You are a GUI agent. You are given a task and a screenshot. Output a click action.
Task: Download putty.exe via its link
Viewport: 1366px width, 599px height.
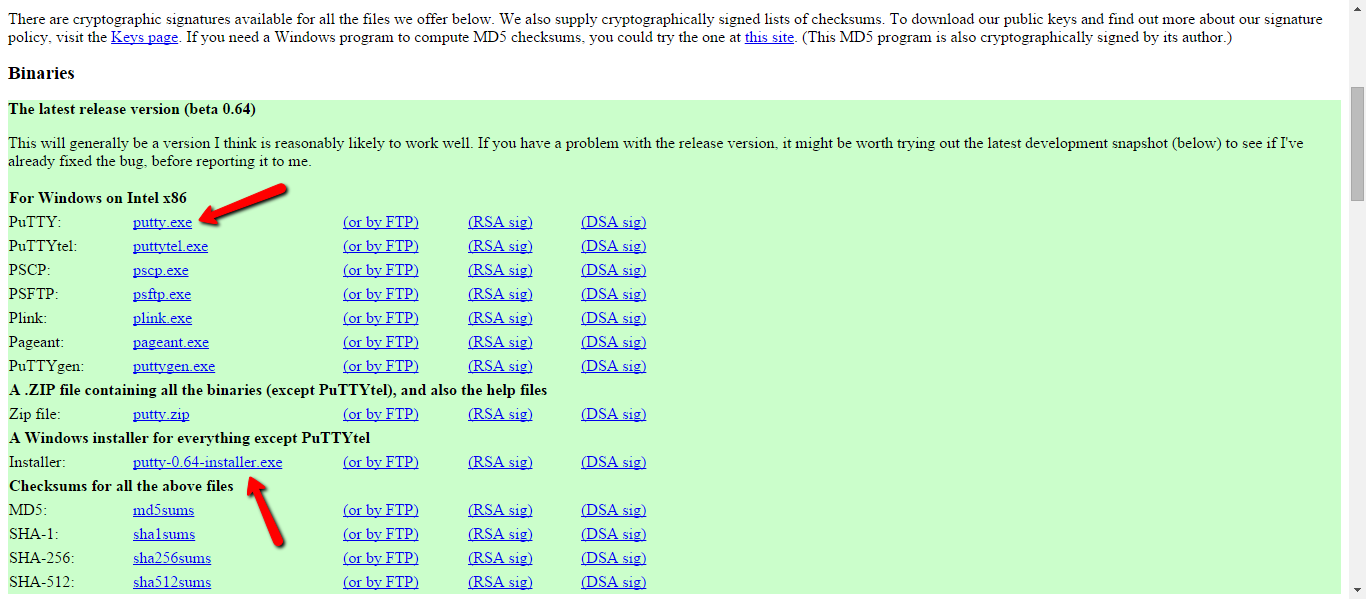162,222
